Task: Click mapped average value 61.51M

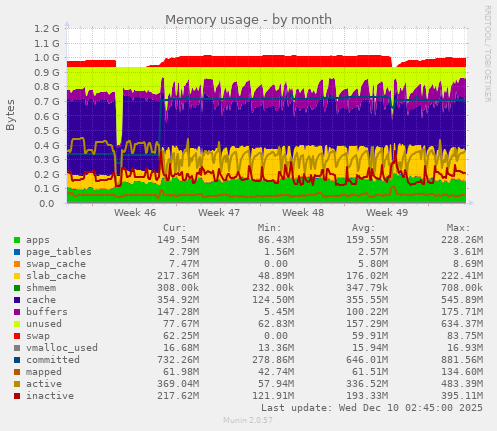Action: tap(370, 372)
